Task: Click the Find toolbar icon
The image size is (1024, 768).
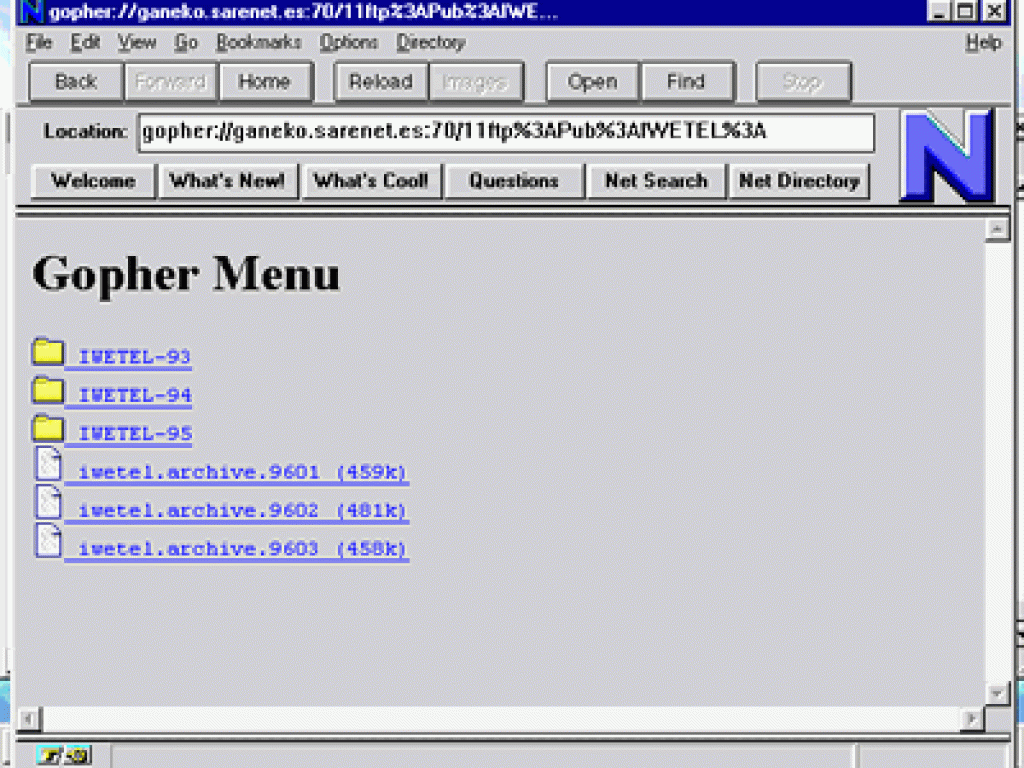Action: [x=687, y=81]
